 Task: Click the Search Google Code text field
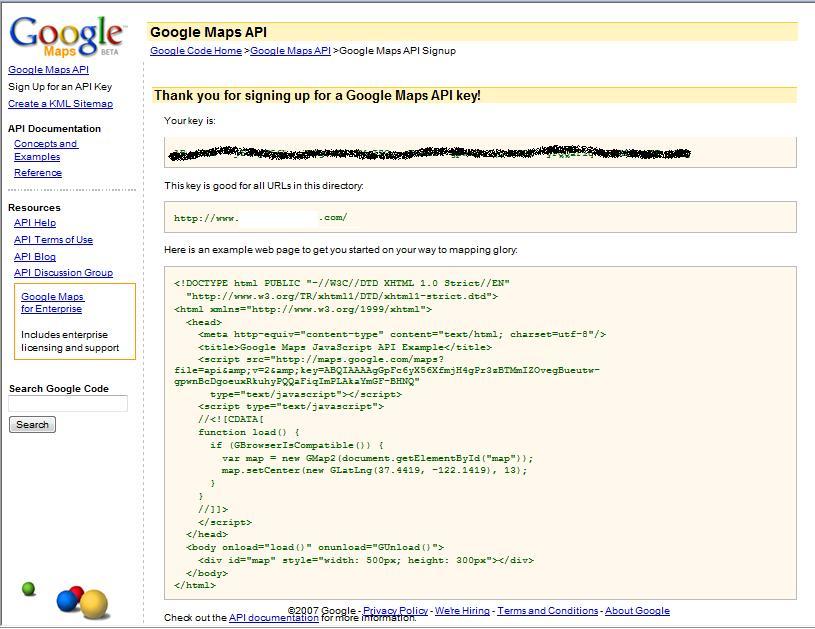(68, 404)
